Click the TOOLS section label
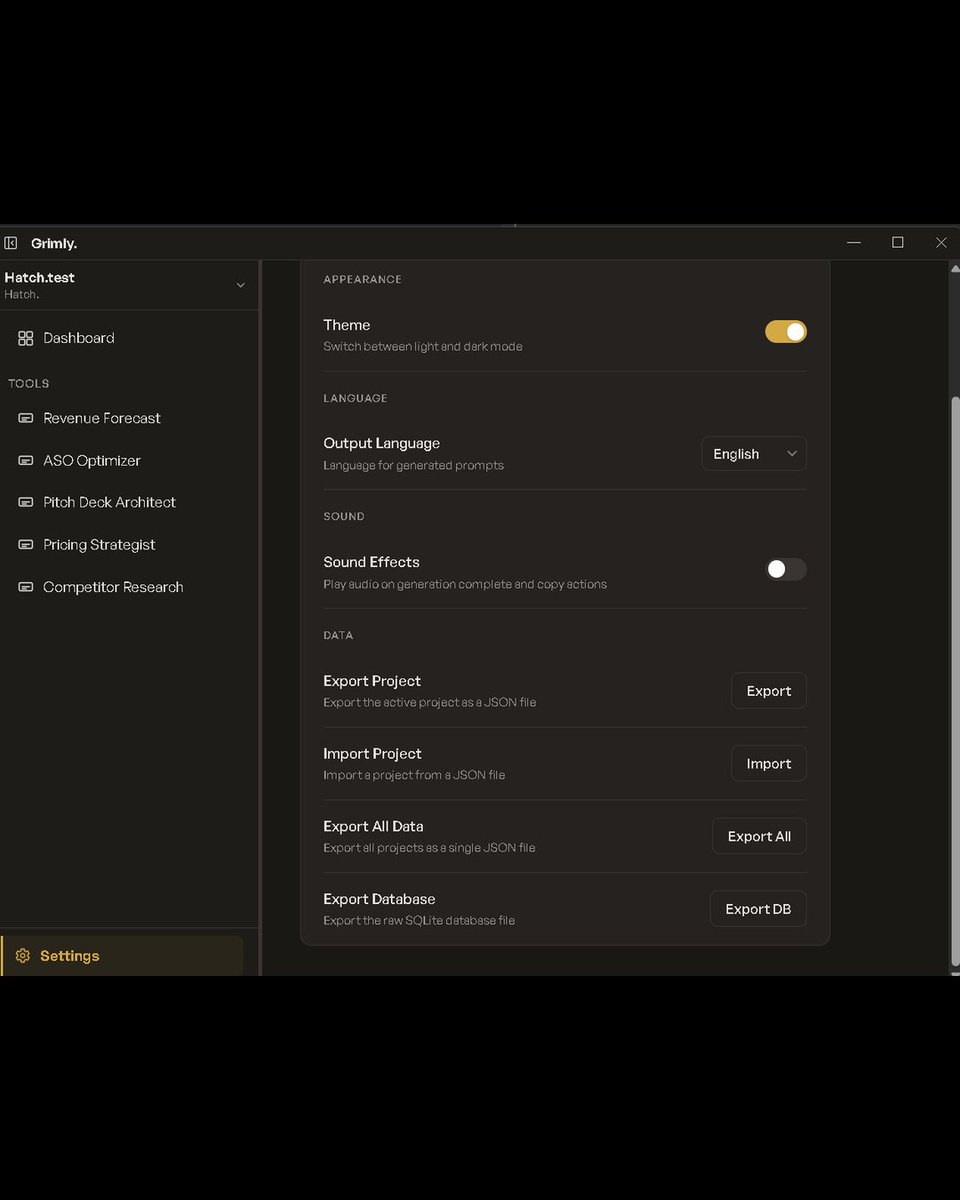 coord(29,384)
